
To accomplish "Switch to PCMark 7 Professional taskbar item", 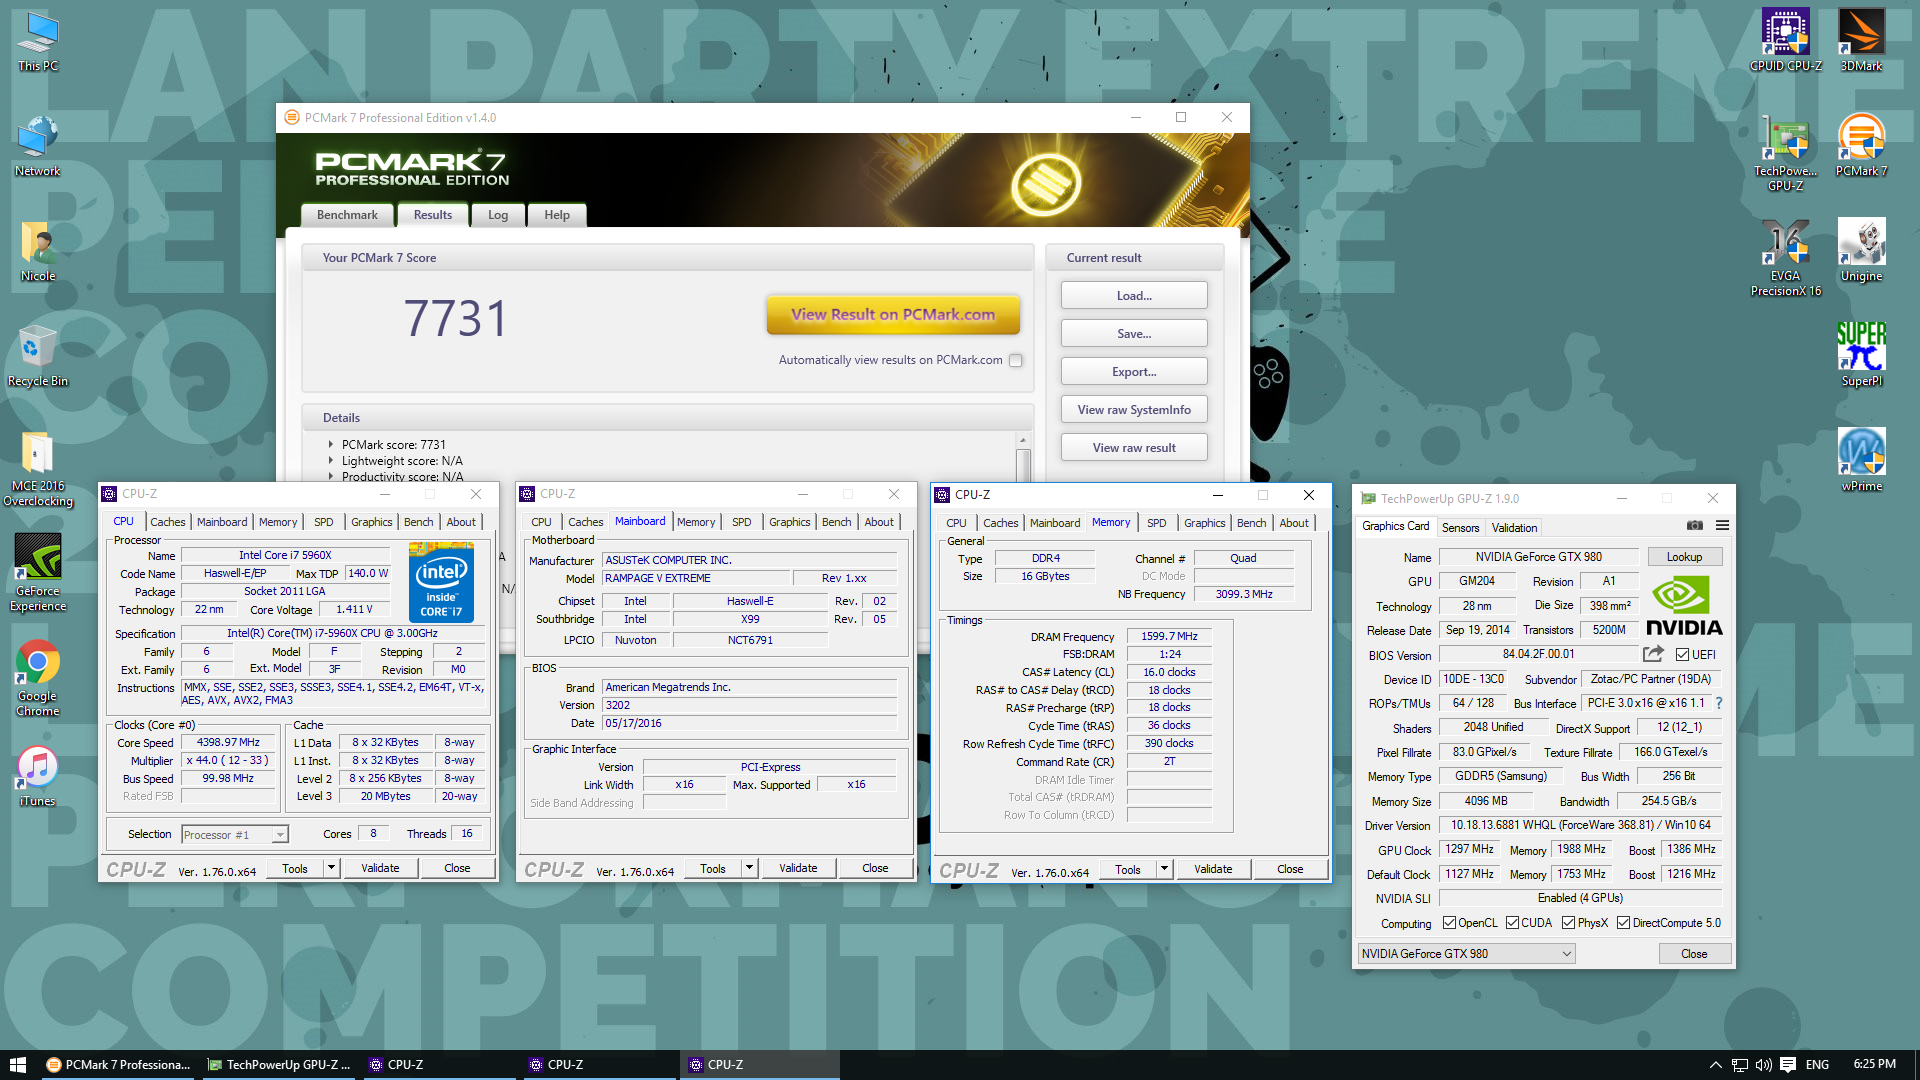I will tap(118, 1065).
